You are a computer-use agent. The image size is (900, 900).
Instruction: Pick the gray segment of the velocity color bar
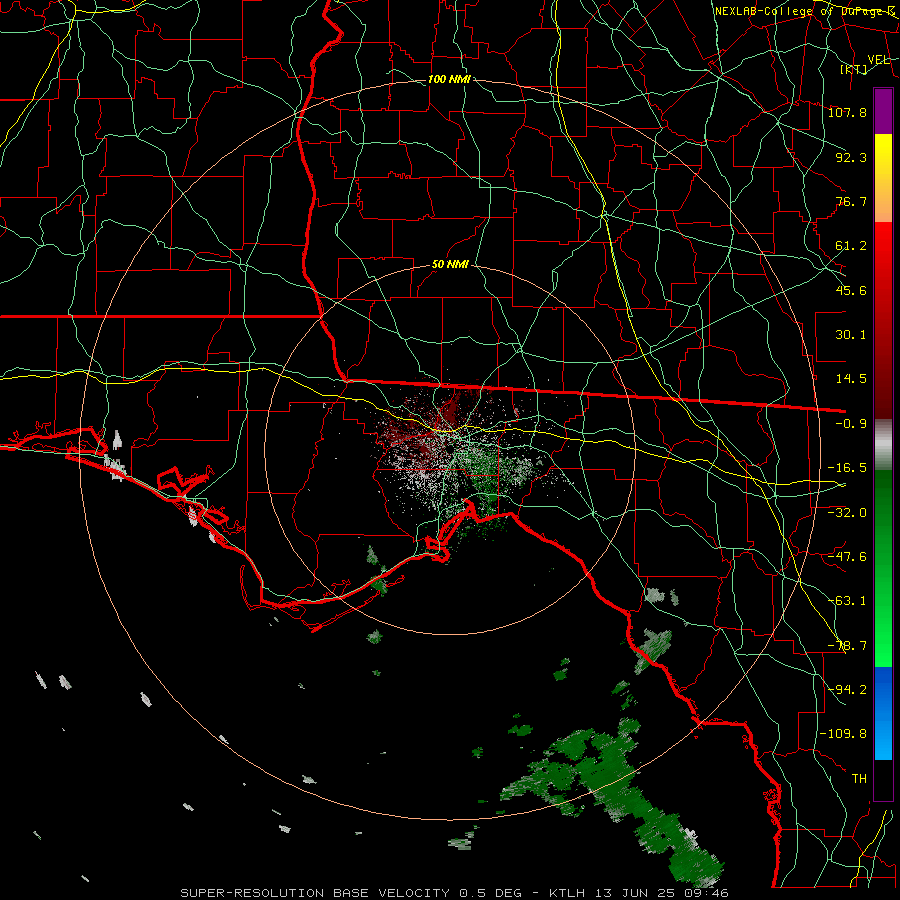[883, 445]
